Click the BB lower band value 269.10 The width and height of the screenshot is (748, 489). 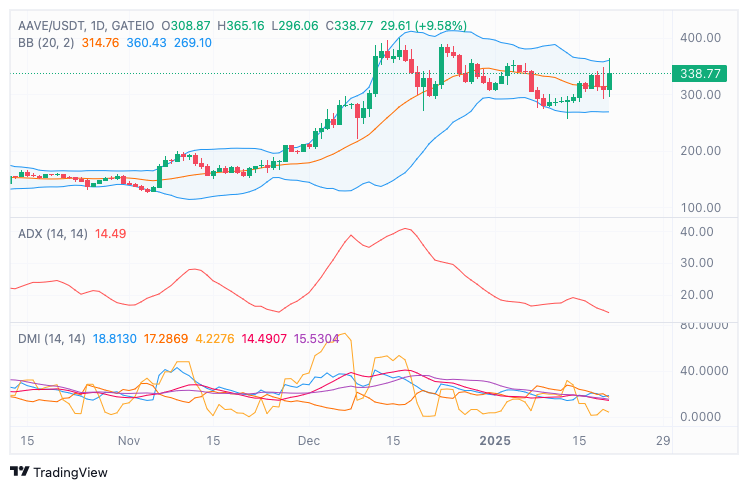193,42
